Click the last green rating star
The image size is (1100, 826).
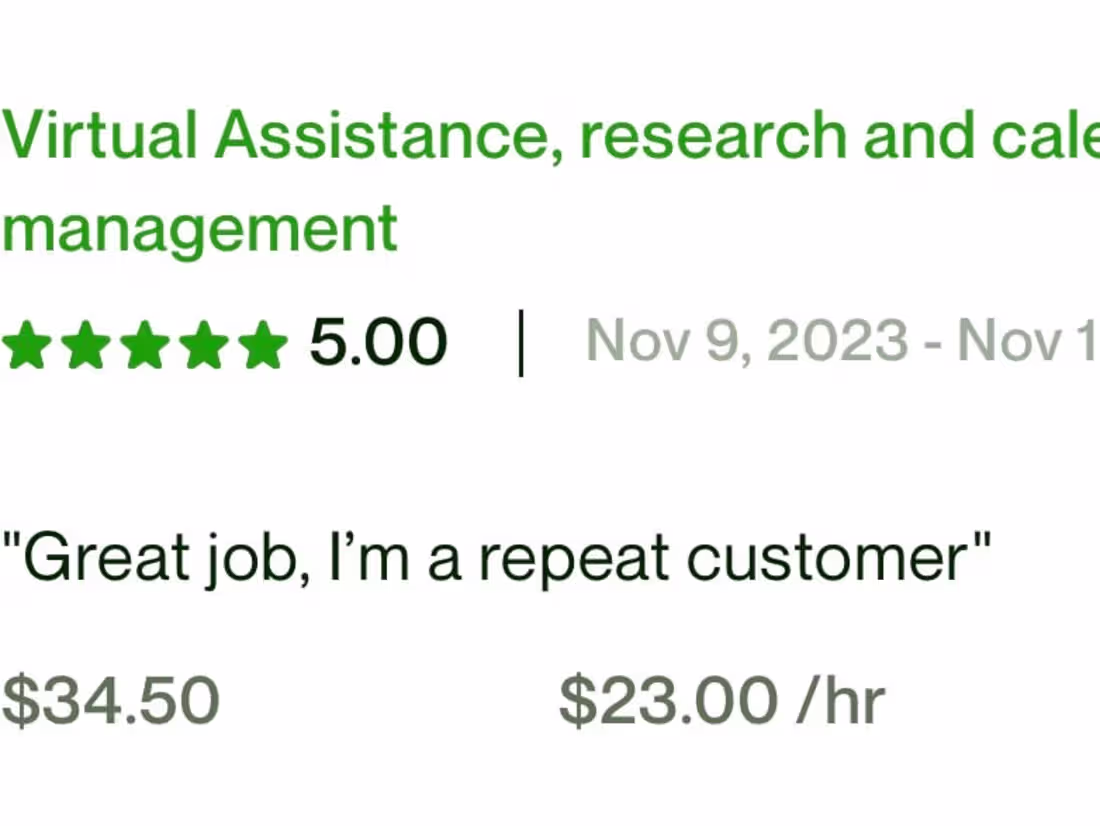262,344
